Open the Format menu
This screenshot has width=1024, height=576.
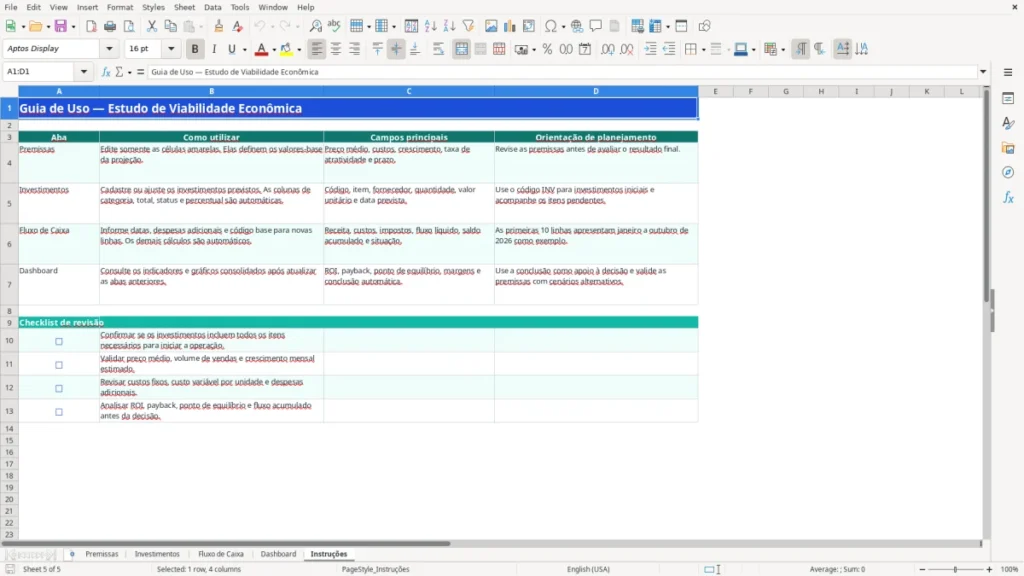(x=120, y=7)
